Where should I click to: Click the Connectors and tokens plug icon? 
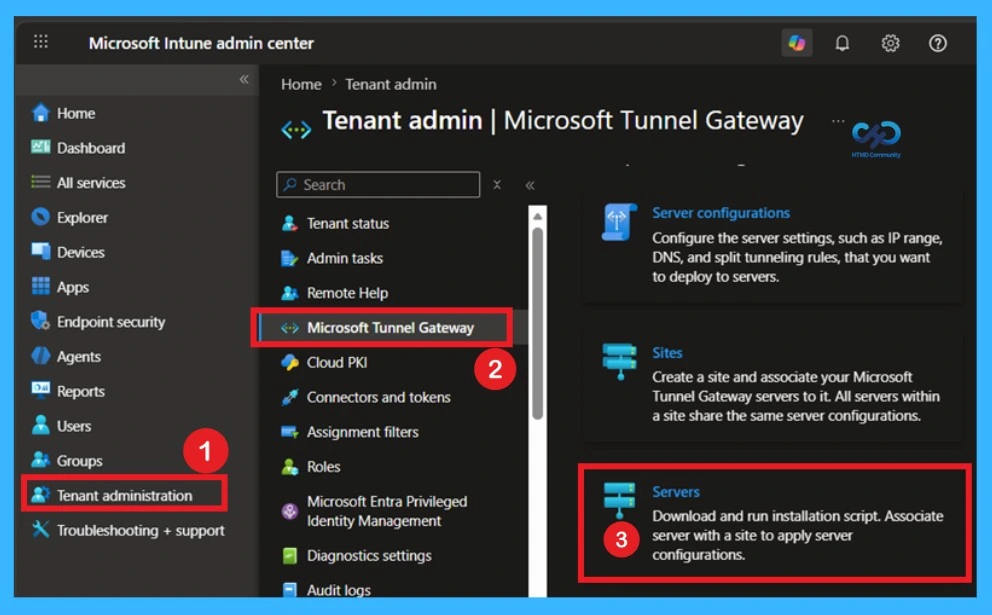(290, 397)
